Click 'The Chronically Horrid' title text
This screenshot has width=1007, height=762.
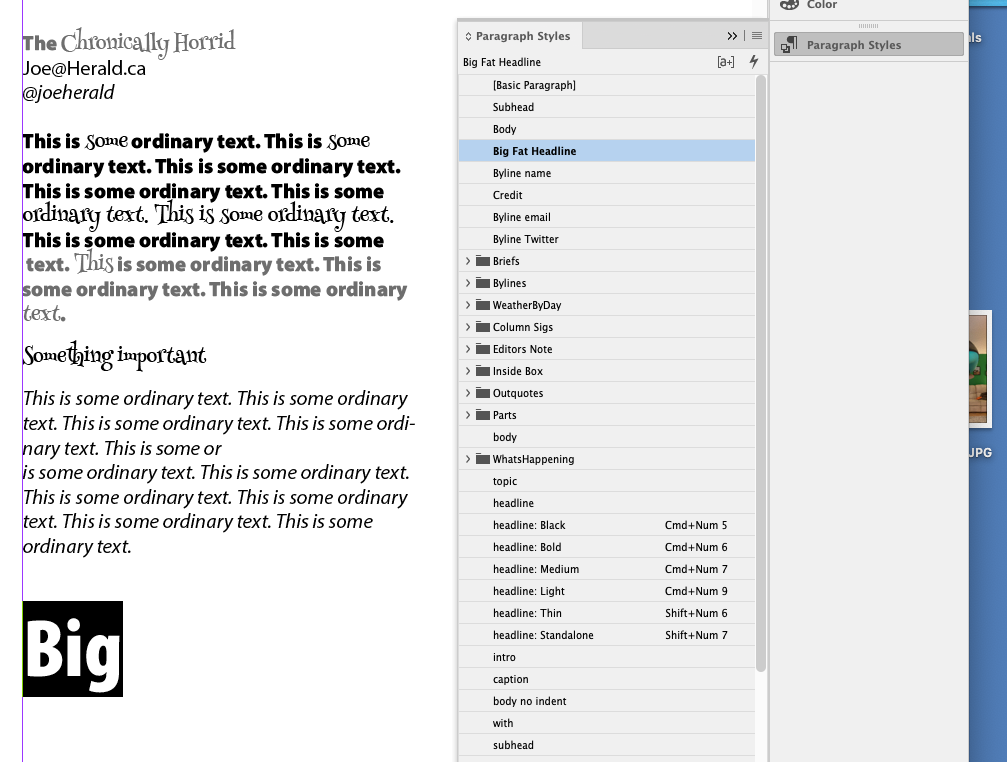point(128,42)
